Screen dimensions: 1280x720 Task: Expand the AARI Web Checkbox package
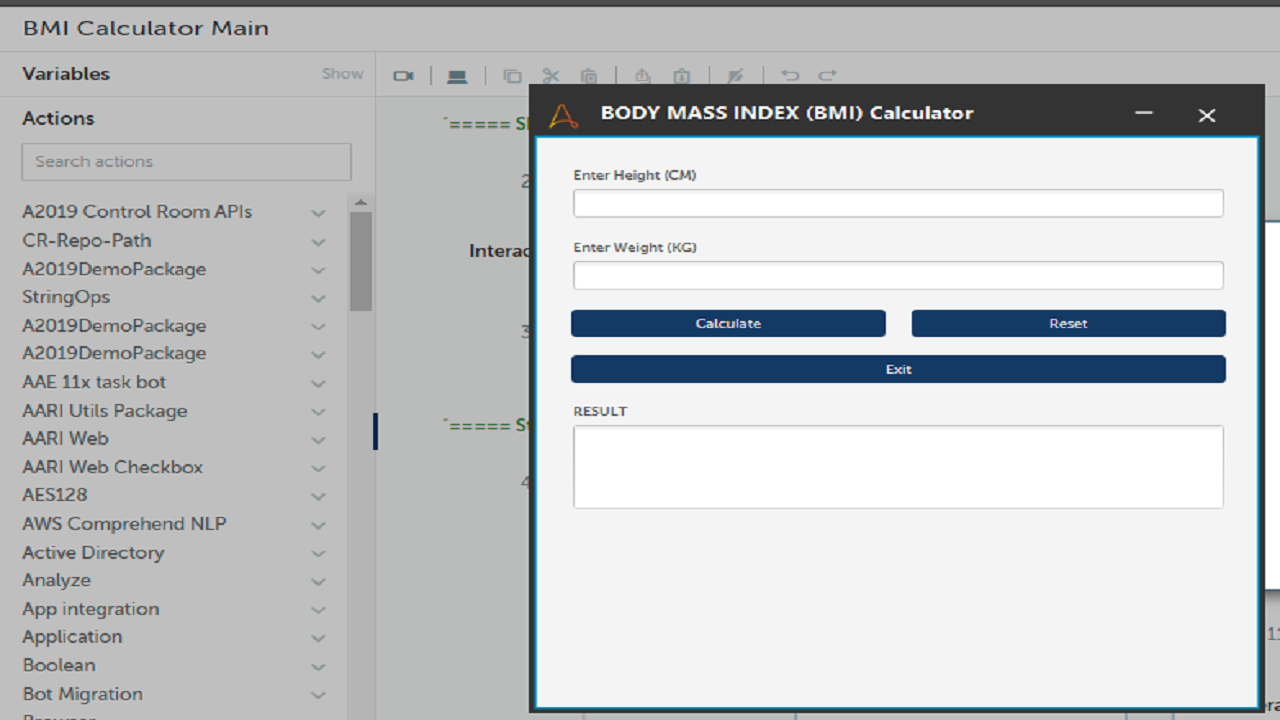pyautogui.click(x=318, y=468)
